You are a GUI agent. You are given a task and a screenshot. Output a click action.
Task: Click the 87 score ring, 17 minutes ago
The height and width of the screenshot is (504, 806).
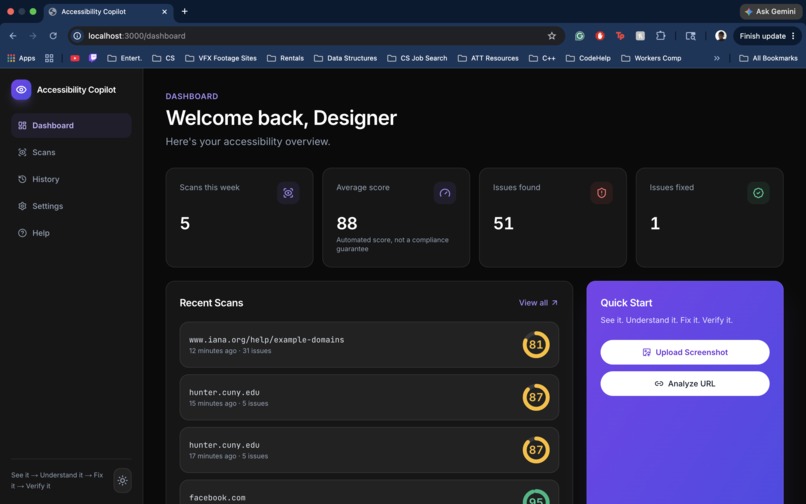536,450
